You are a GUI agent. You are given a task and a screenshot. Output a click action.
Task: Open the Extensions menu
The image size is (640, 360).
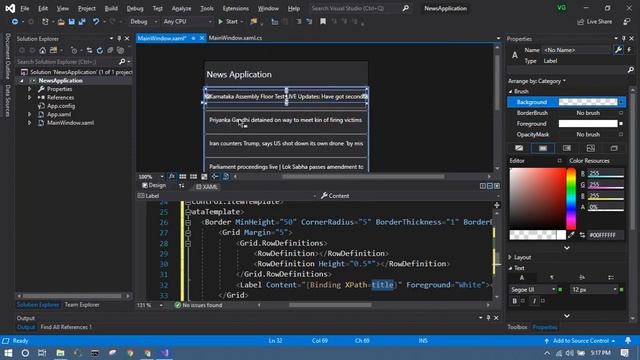tap(236, 8)
